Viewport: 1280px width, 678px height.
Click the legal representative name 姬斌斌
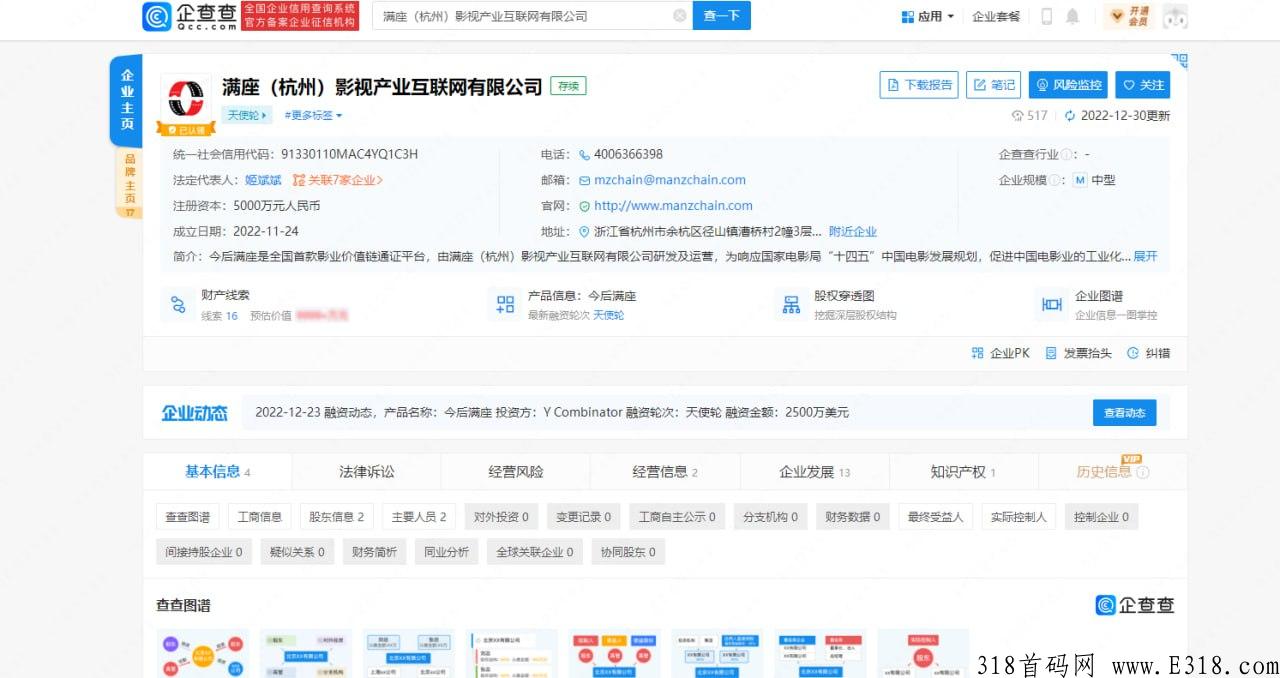coord(263,181)
